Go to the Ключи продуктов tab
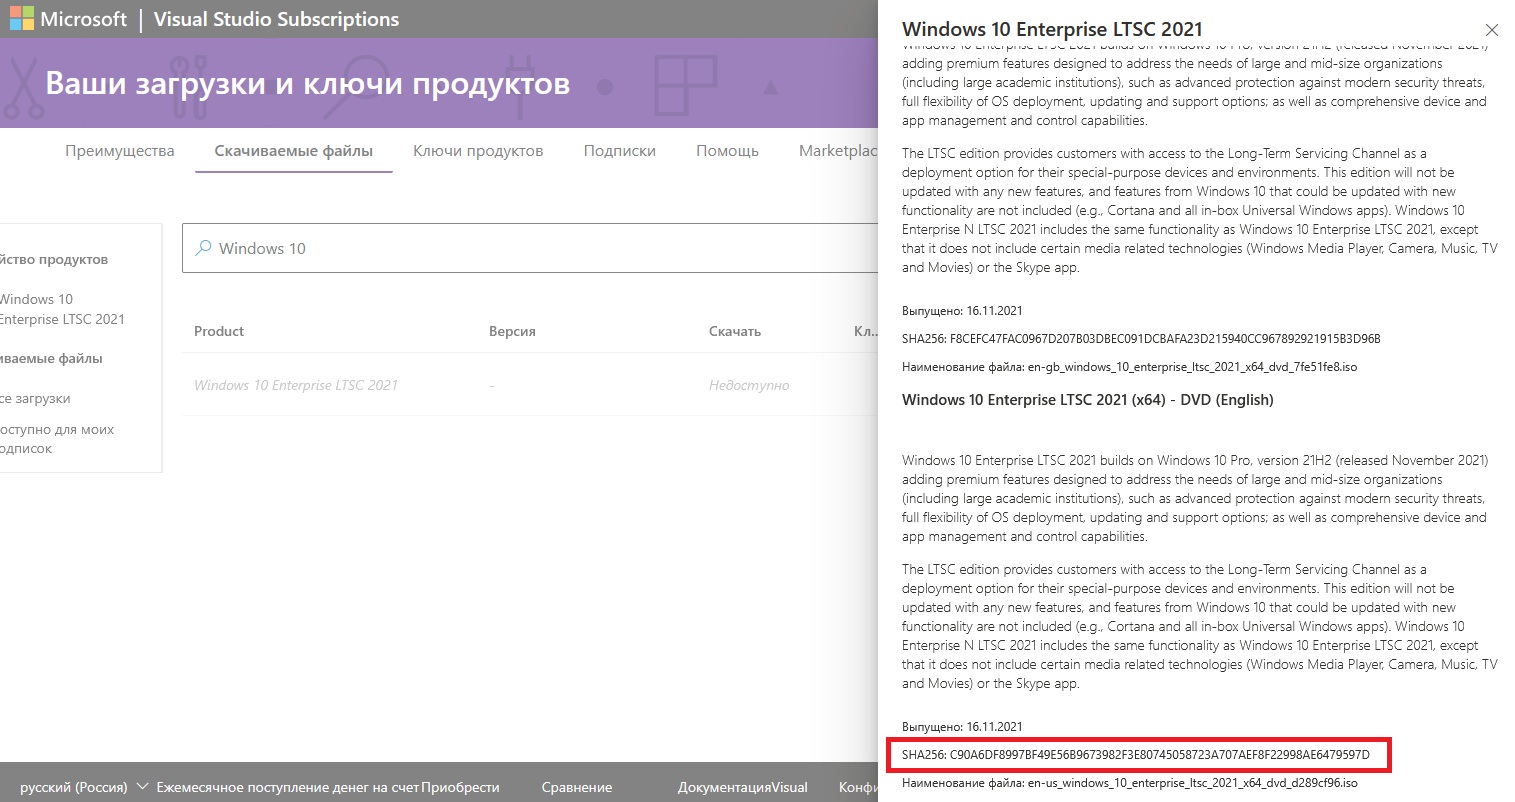 pyautogui.click(x=478, y=151)
